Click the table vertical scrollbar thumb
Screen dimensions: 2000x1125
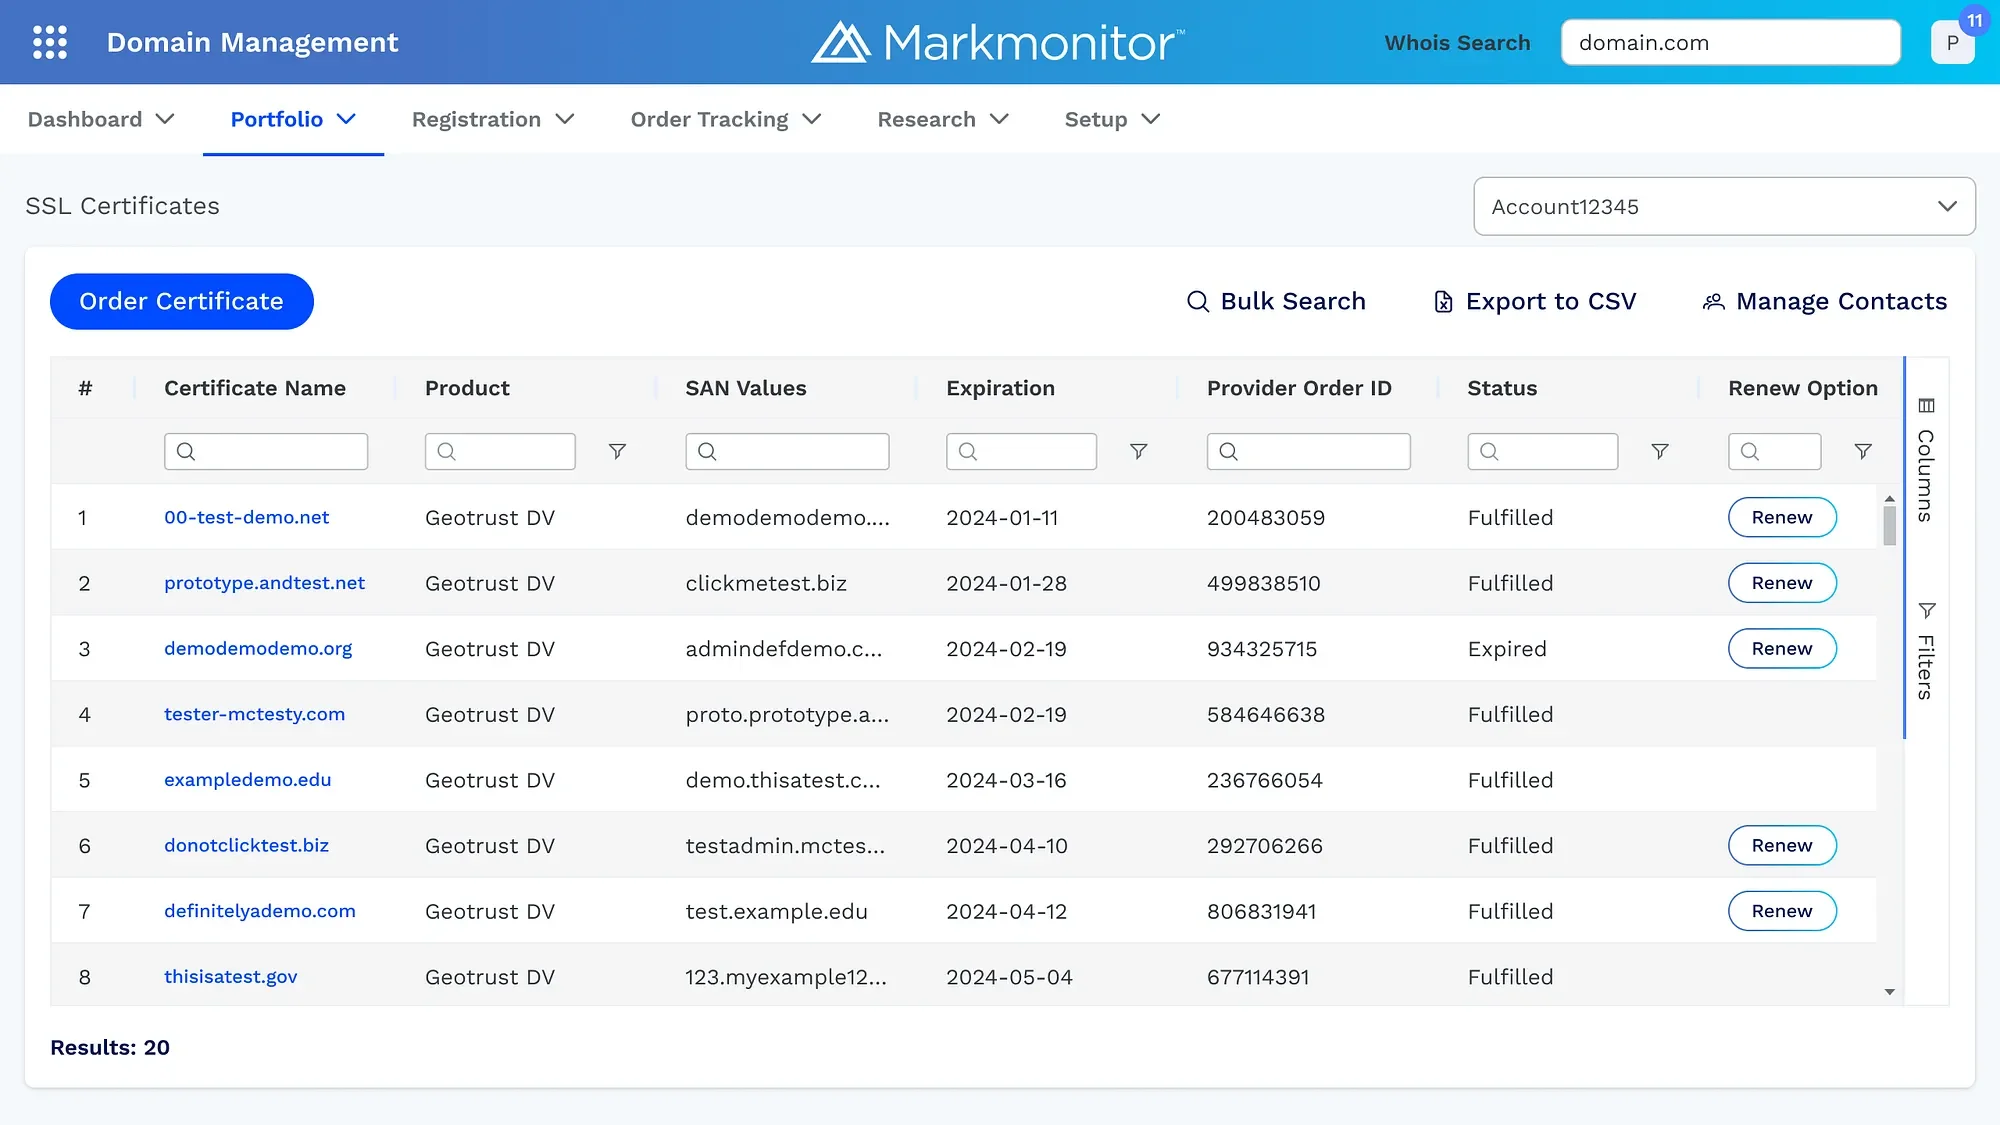coord(1889,525)
